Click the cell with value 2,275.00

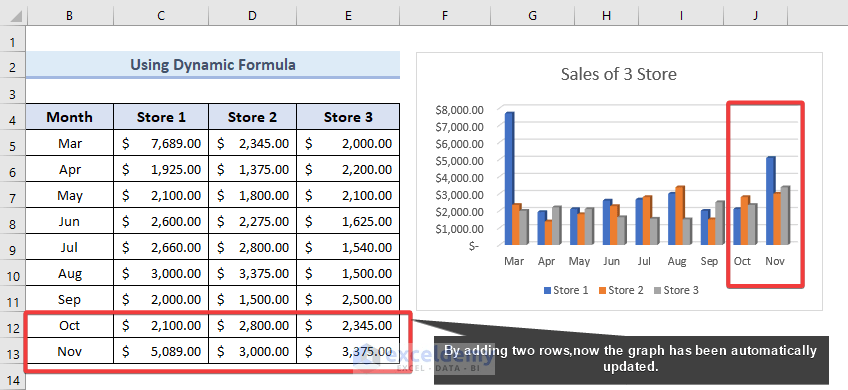pos(253,221)
